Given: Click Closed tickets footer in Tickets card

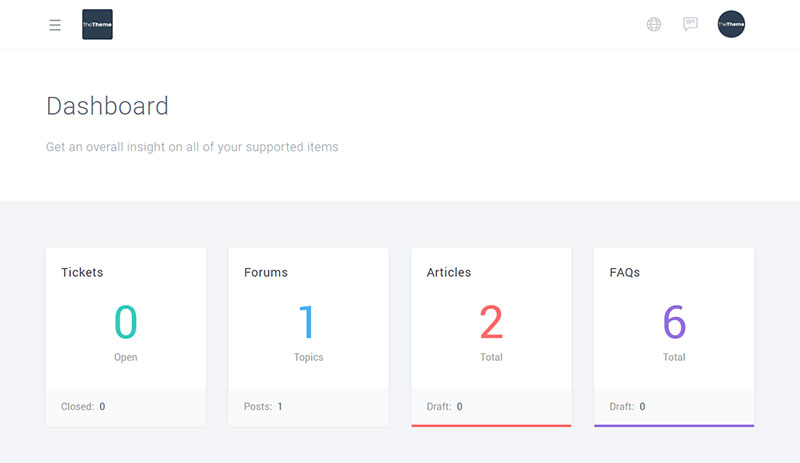Looking at the screenshot, I should pyautogui.click(x=83, y=407).
